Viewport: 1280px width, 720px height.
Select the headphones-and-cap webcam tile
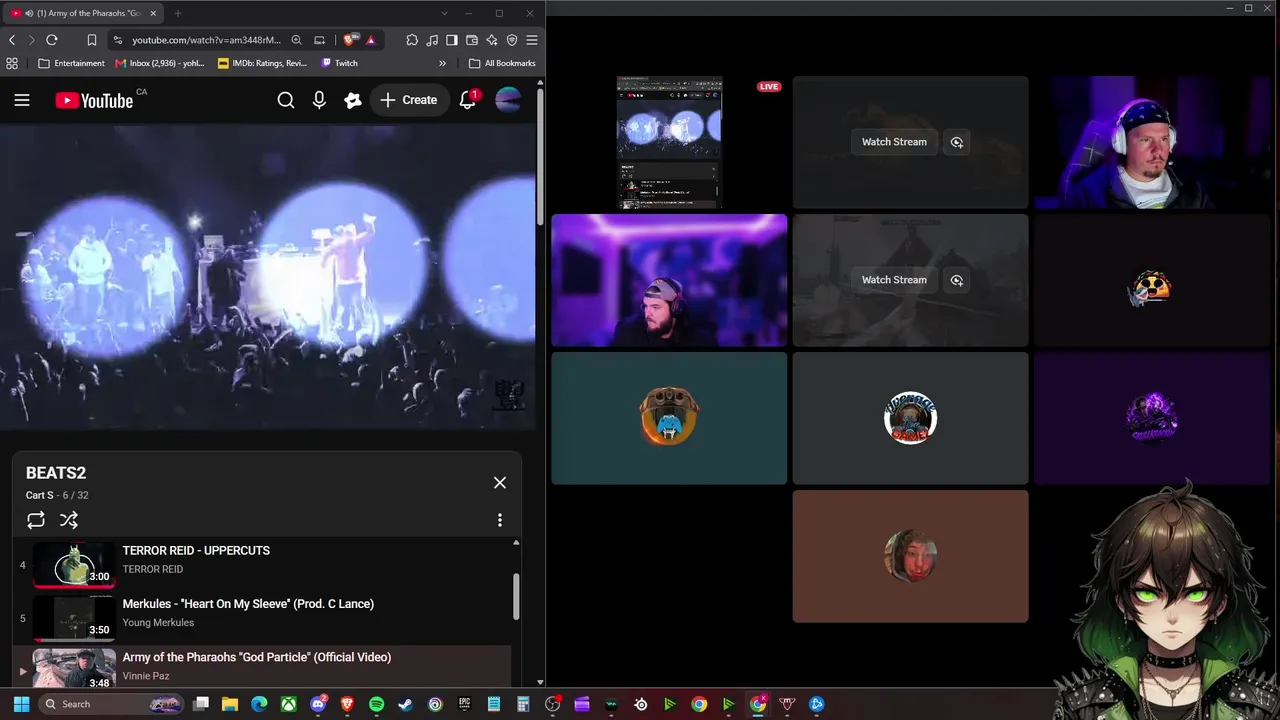click(x=1152, y=142)
